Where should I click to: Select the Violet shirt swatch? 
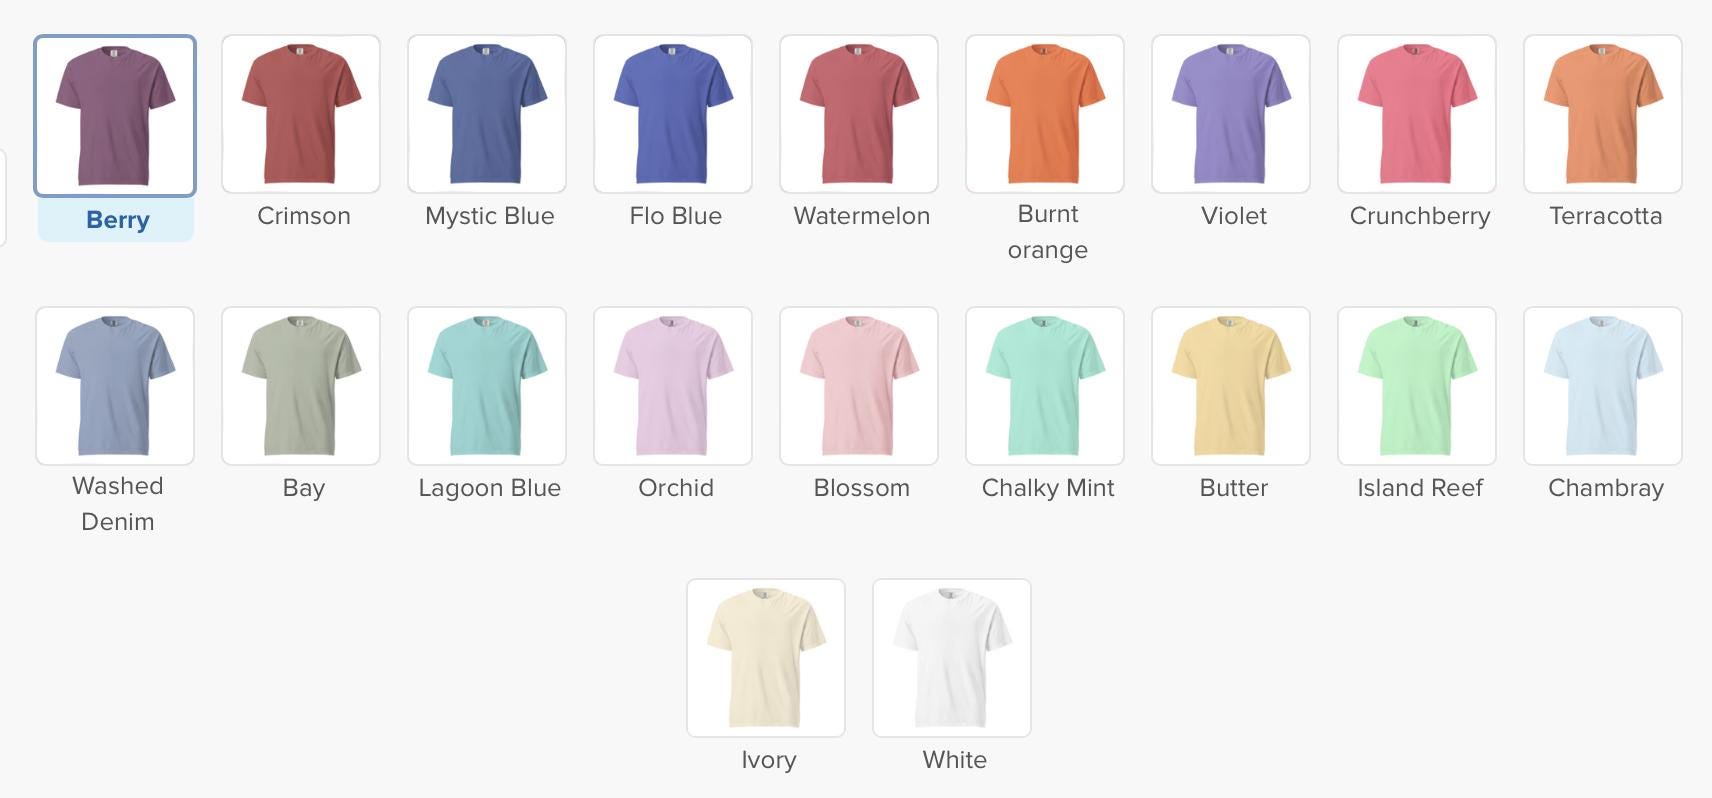(1231, 114)
